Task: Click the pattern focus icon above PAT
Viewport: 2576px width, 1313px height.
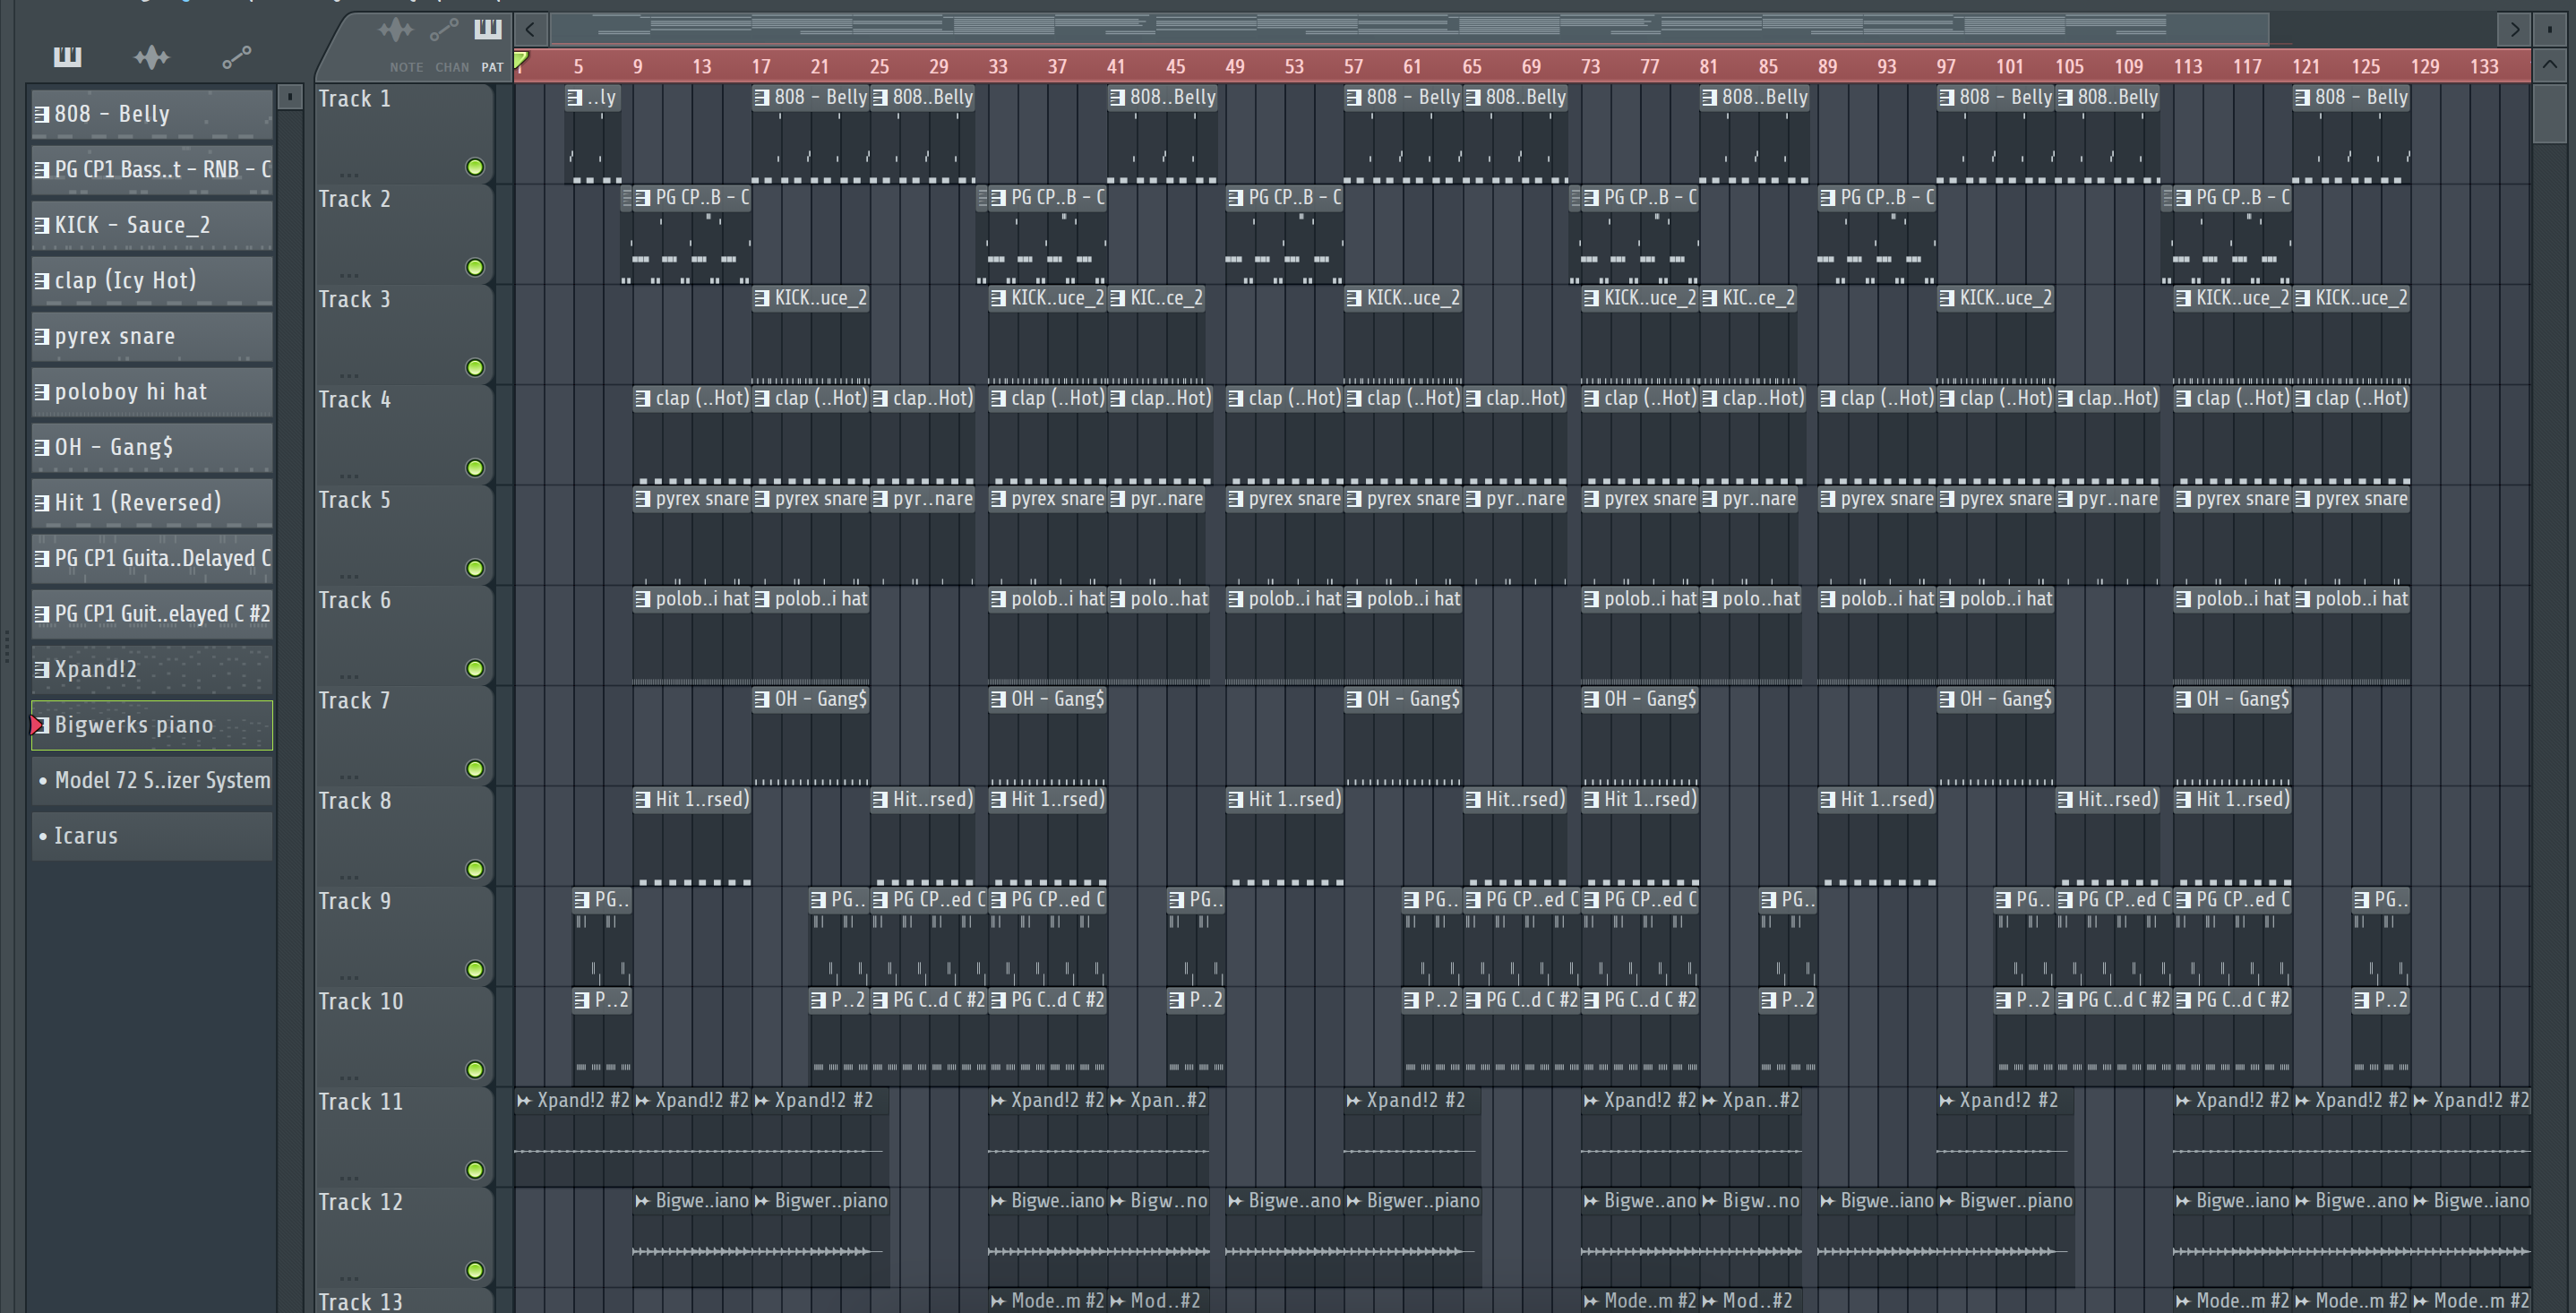Action: [x=488, y=28]
